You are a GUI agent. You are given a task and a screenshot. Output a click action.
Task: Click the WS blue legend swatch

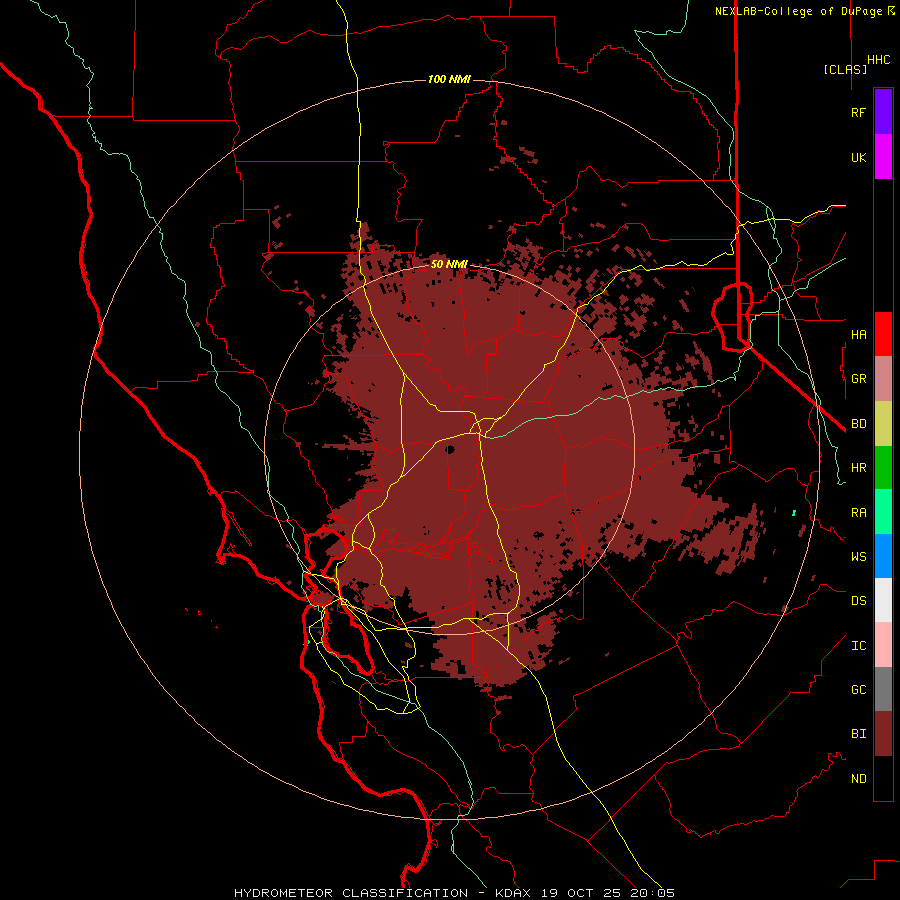tap(883, 556)
